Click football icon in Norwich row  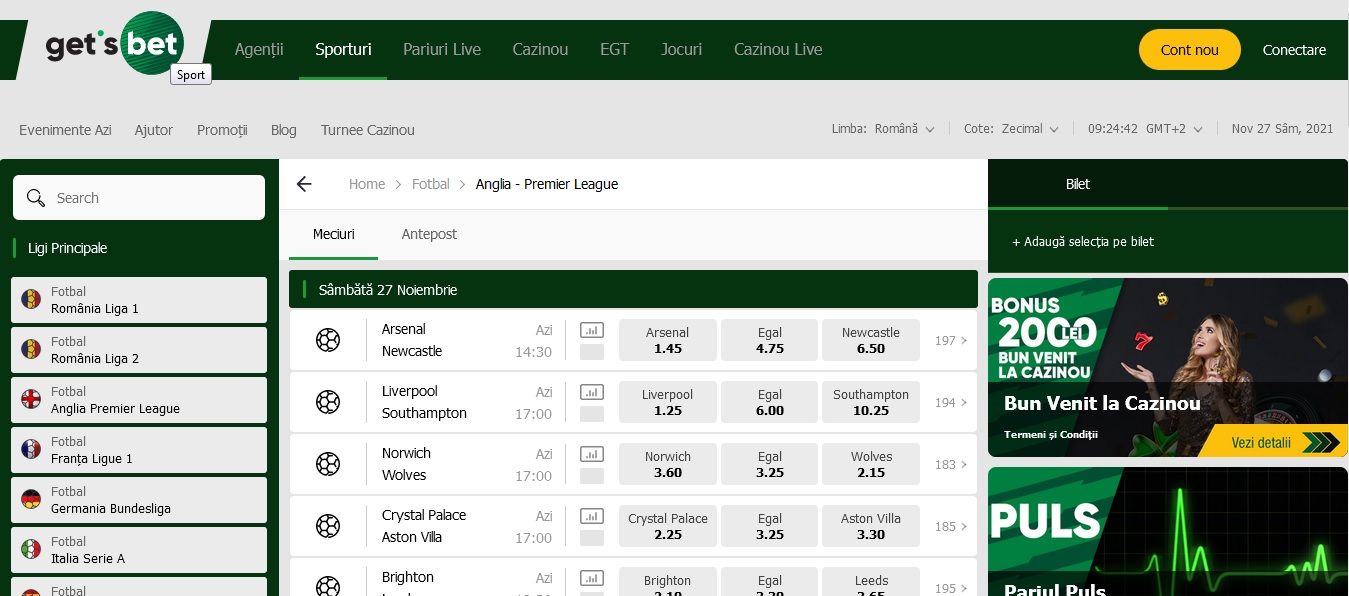[328, 464]
